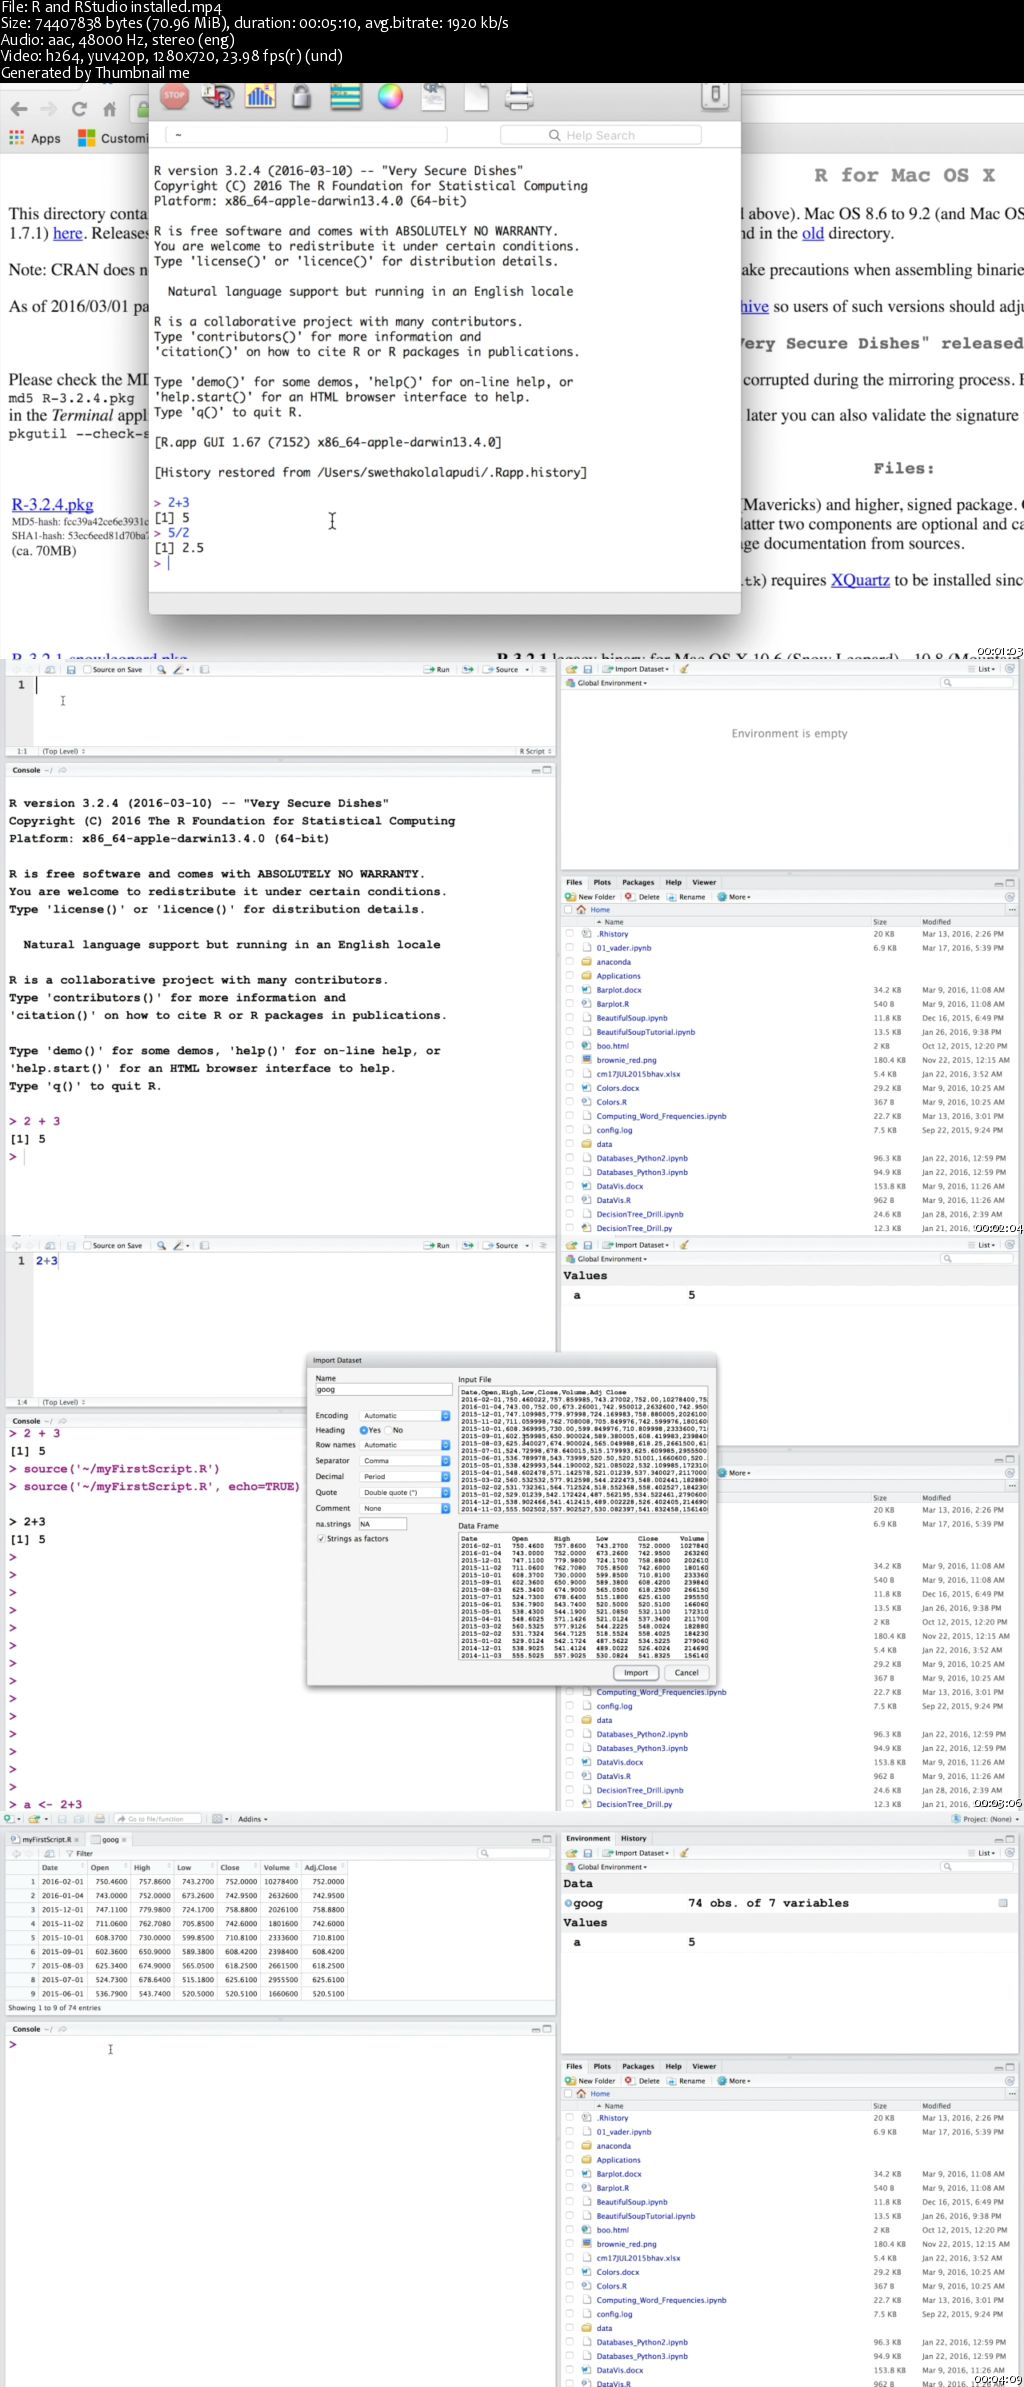Open the Separator Comma dropdown
This screenshot has height=2387, width=1024.
tap(405, 1461)
